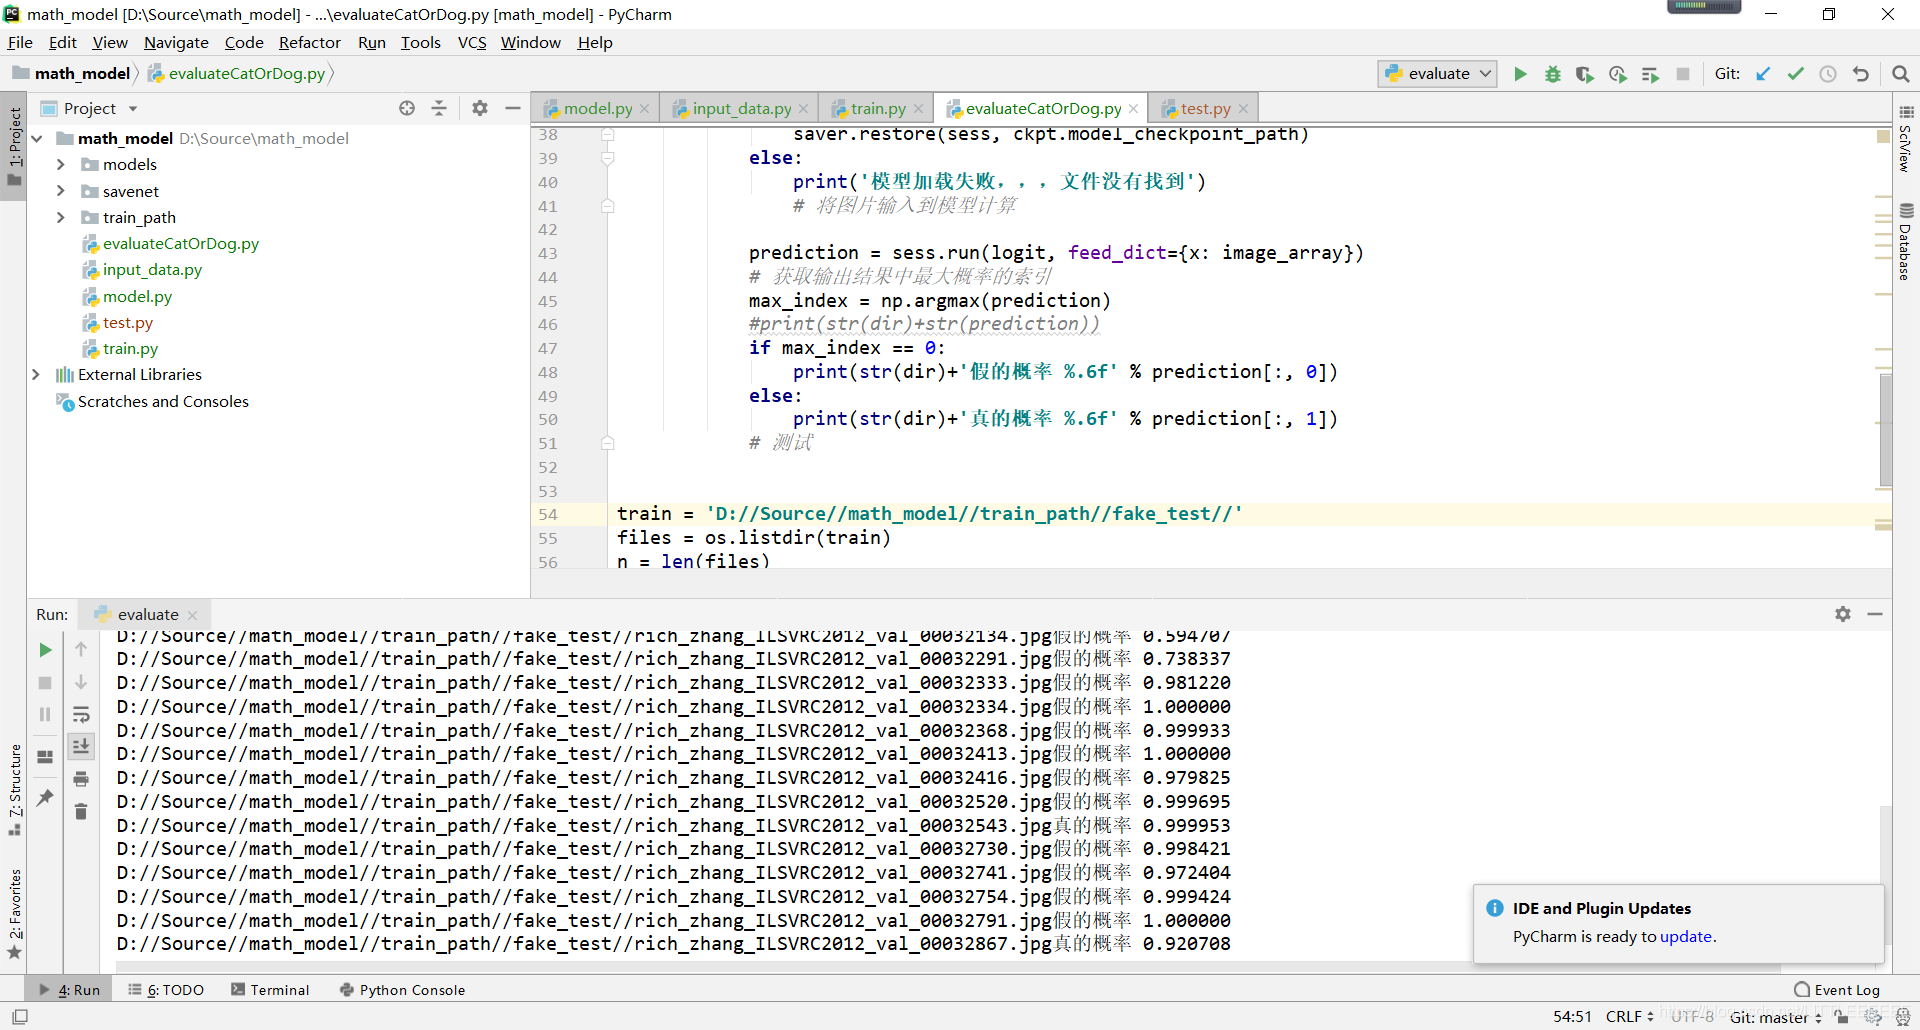Close the train.py editor tab
The image size is (1920, 1030).
pyautogui.click(x=919, y=108)
